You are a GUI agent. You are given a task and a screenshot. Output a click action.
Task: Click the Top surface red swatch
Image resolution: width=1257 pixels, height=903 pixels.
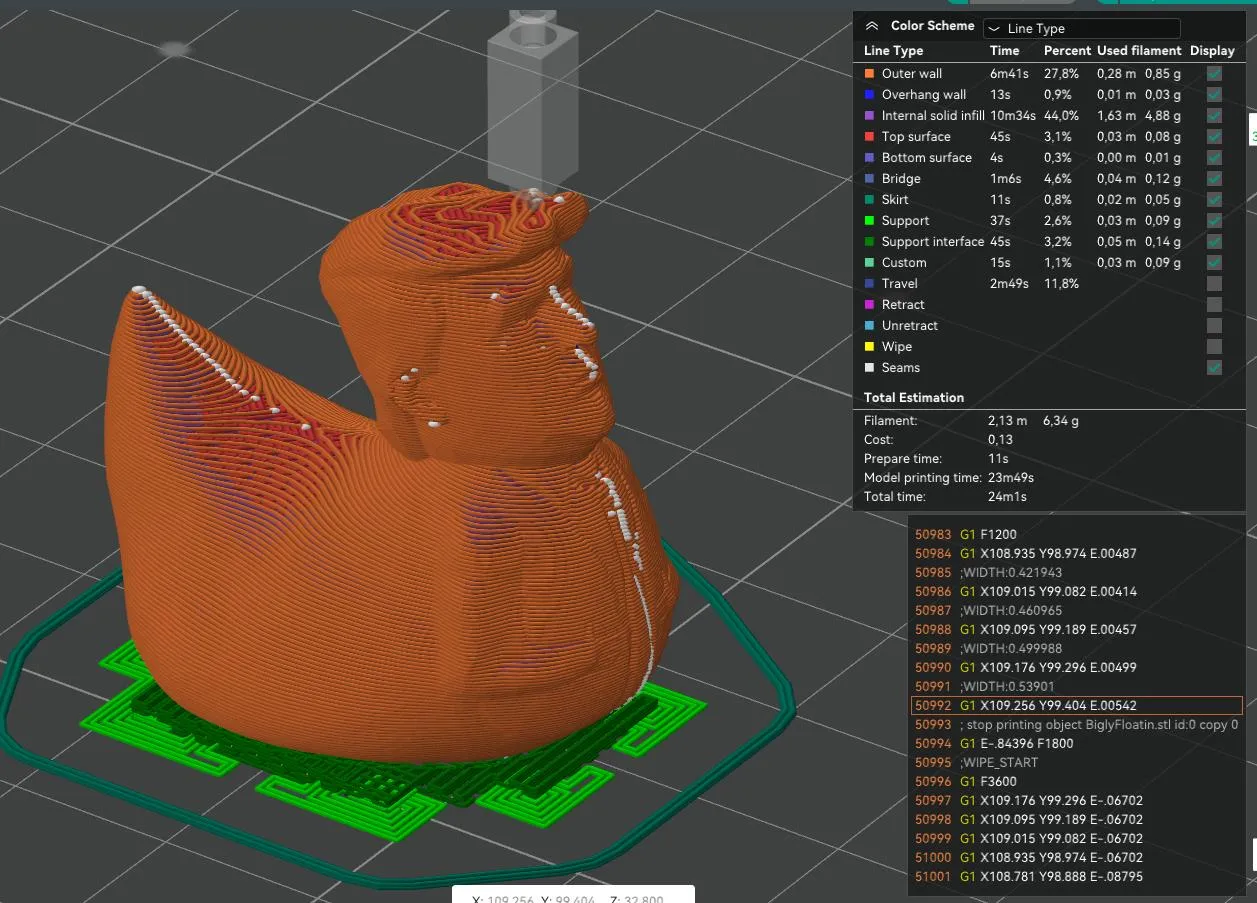click(x=869, y=136)
